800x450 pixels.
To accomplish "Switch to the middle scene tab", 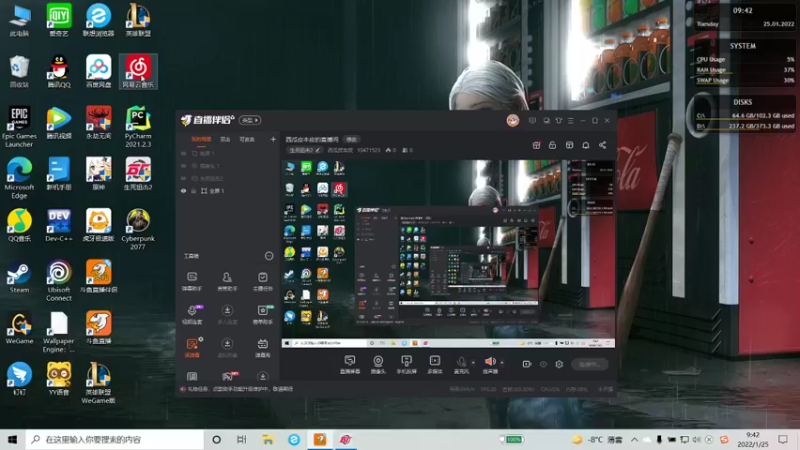I will [x=225, y=139].
